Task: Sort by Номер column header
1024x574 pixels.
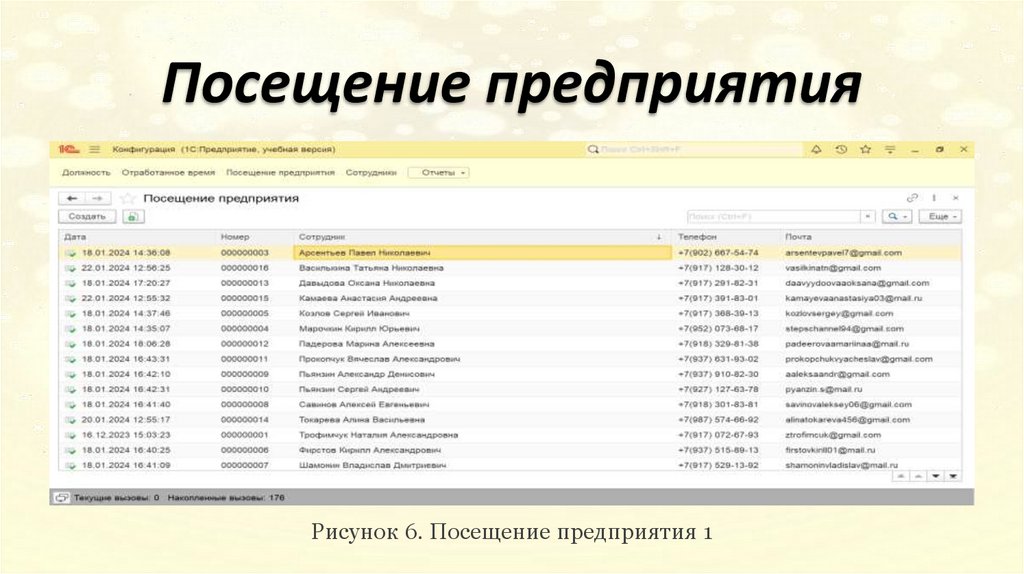Action: pos(255,237)
